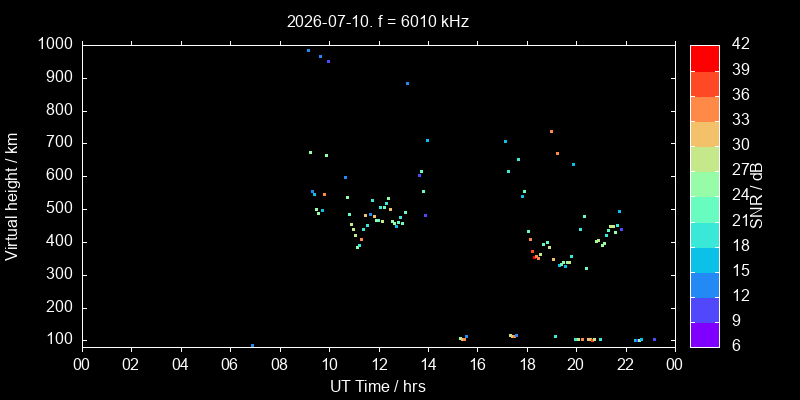
Task: Click the plot title showing 6010 kHz
Action: click(x=378, y=22)
